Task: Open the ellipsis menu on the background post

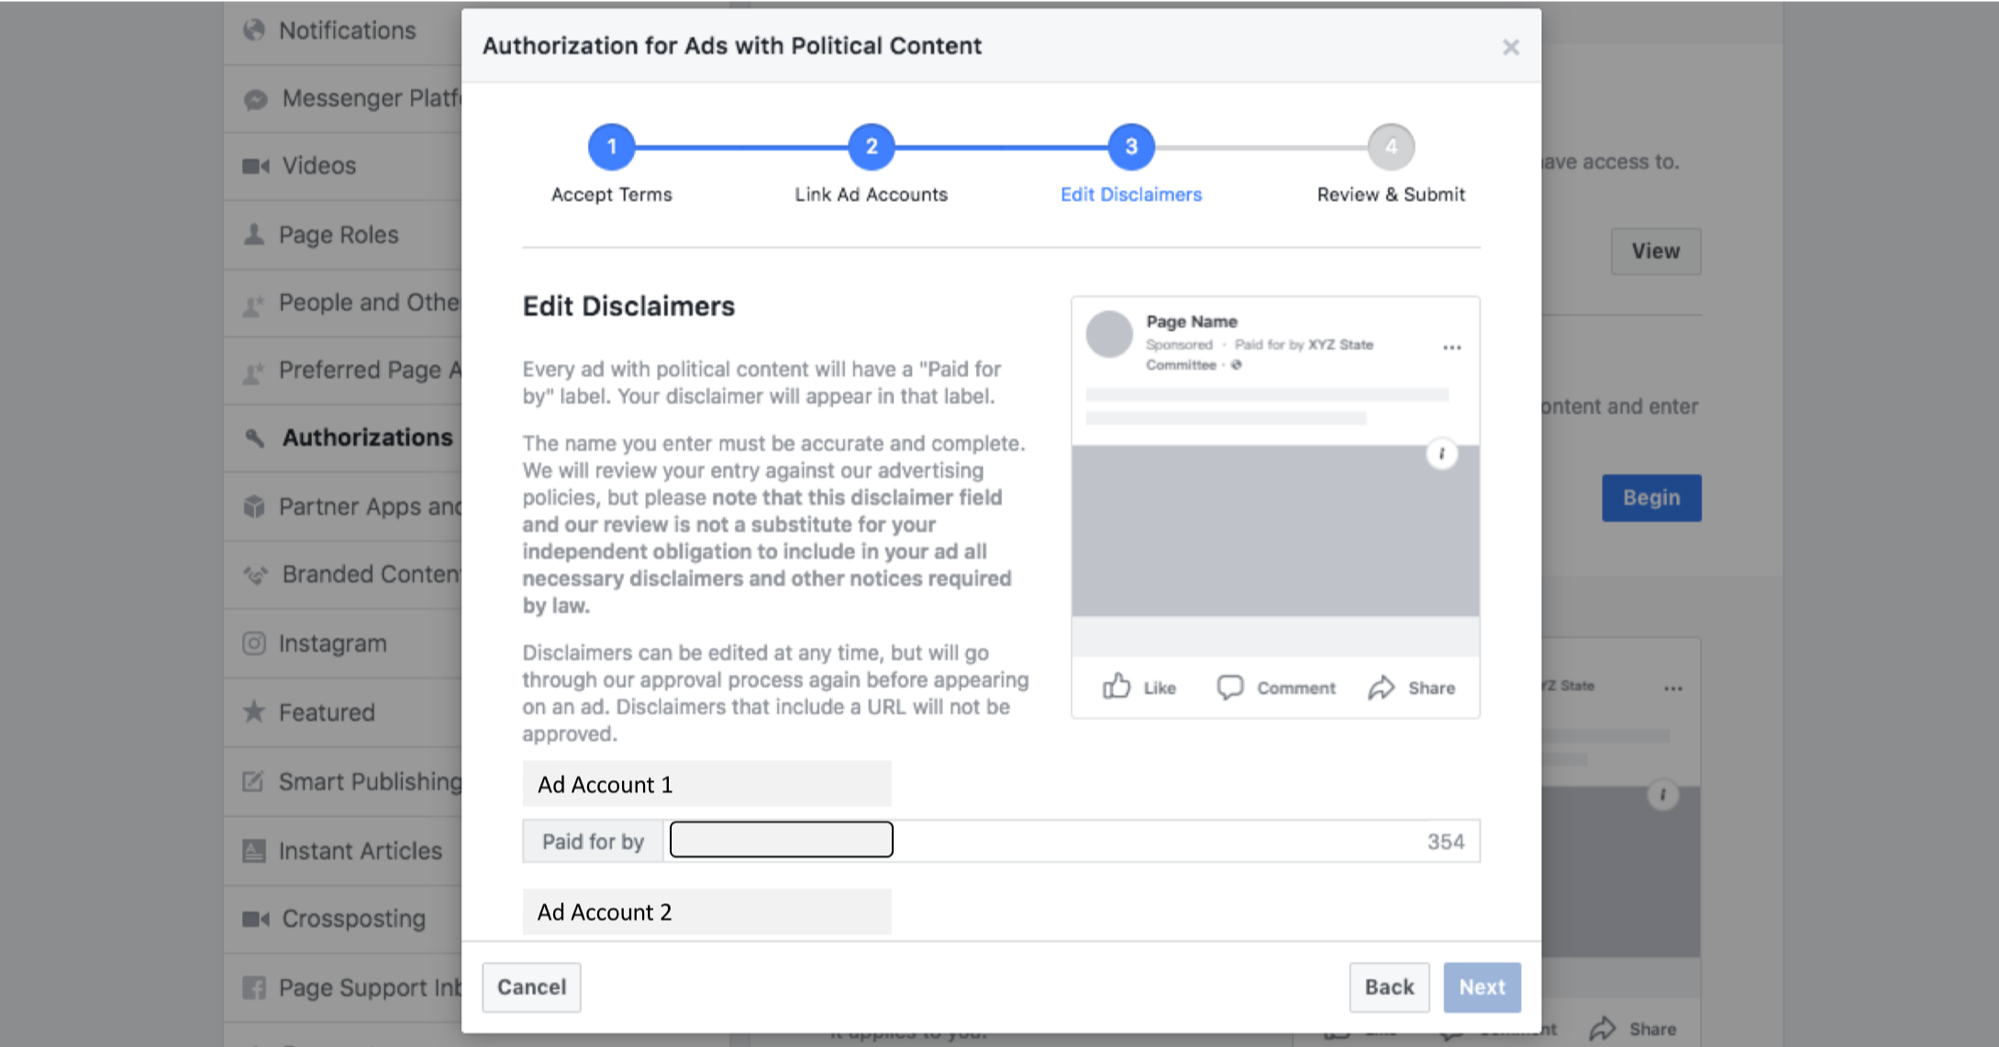Action: tap(1673, 687)
